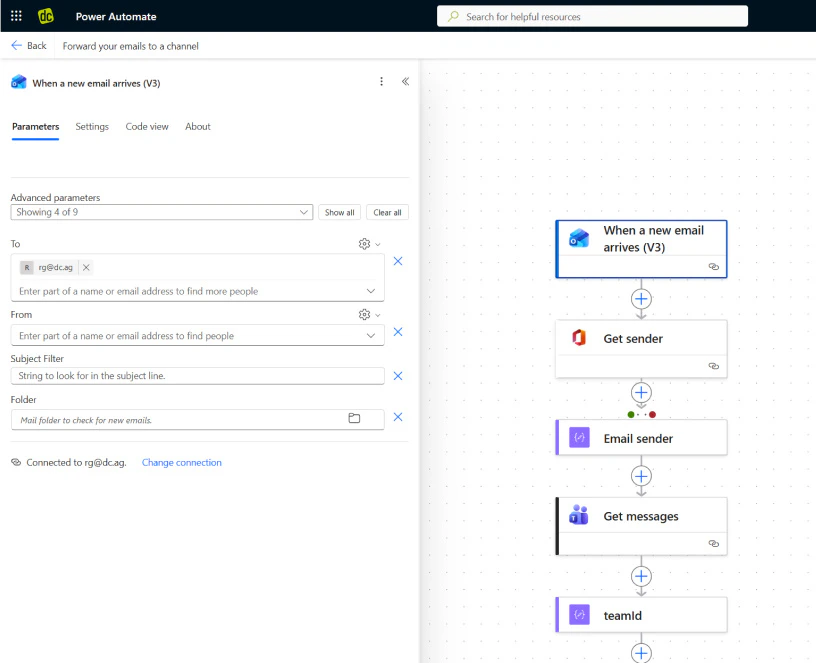Click the green run-after status dot
Viewport: 816px width, 663px height.
coord(631,415)
